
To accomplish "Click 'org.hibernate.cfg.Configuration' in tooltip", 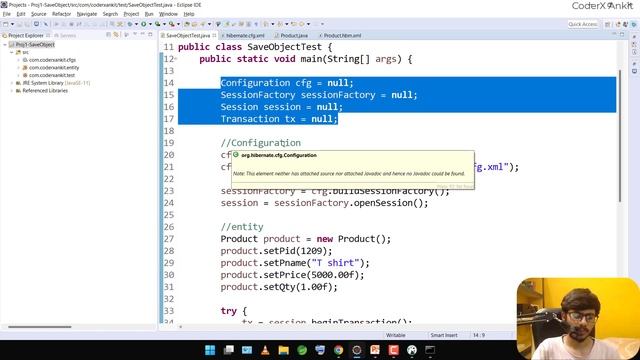I will pos(279,155).
